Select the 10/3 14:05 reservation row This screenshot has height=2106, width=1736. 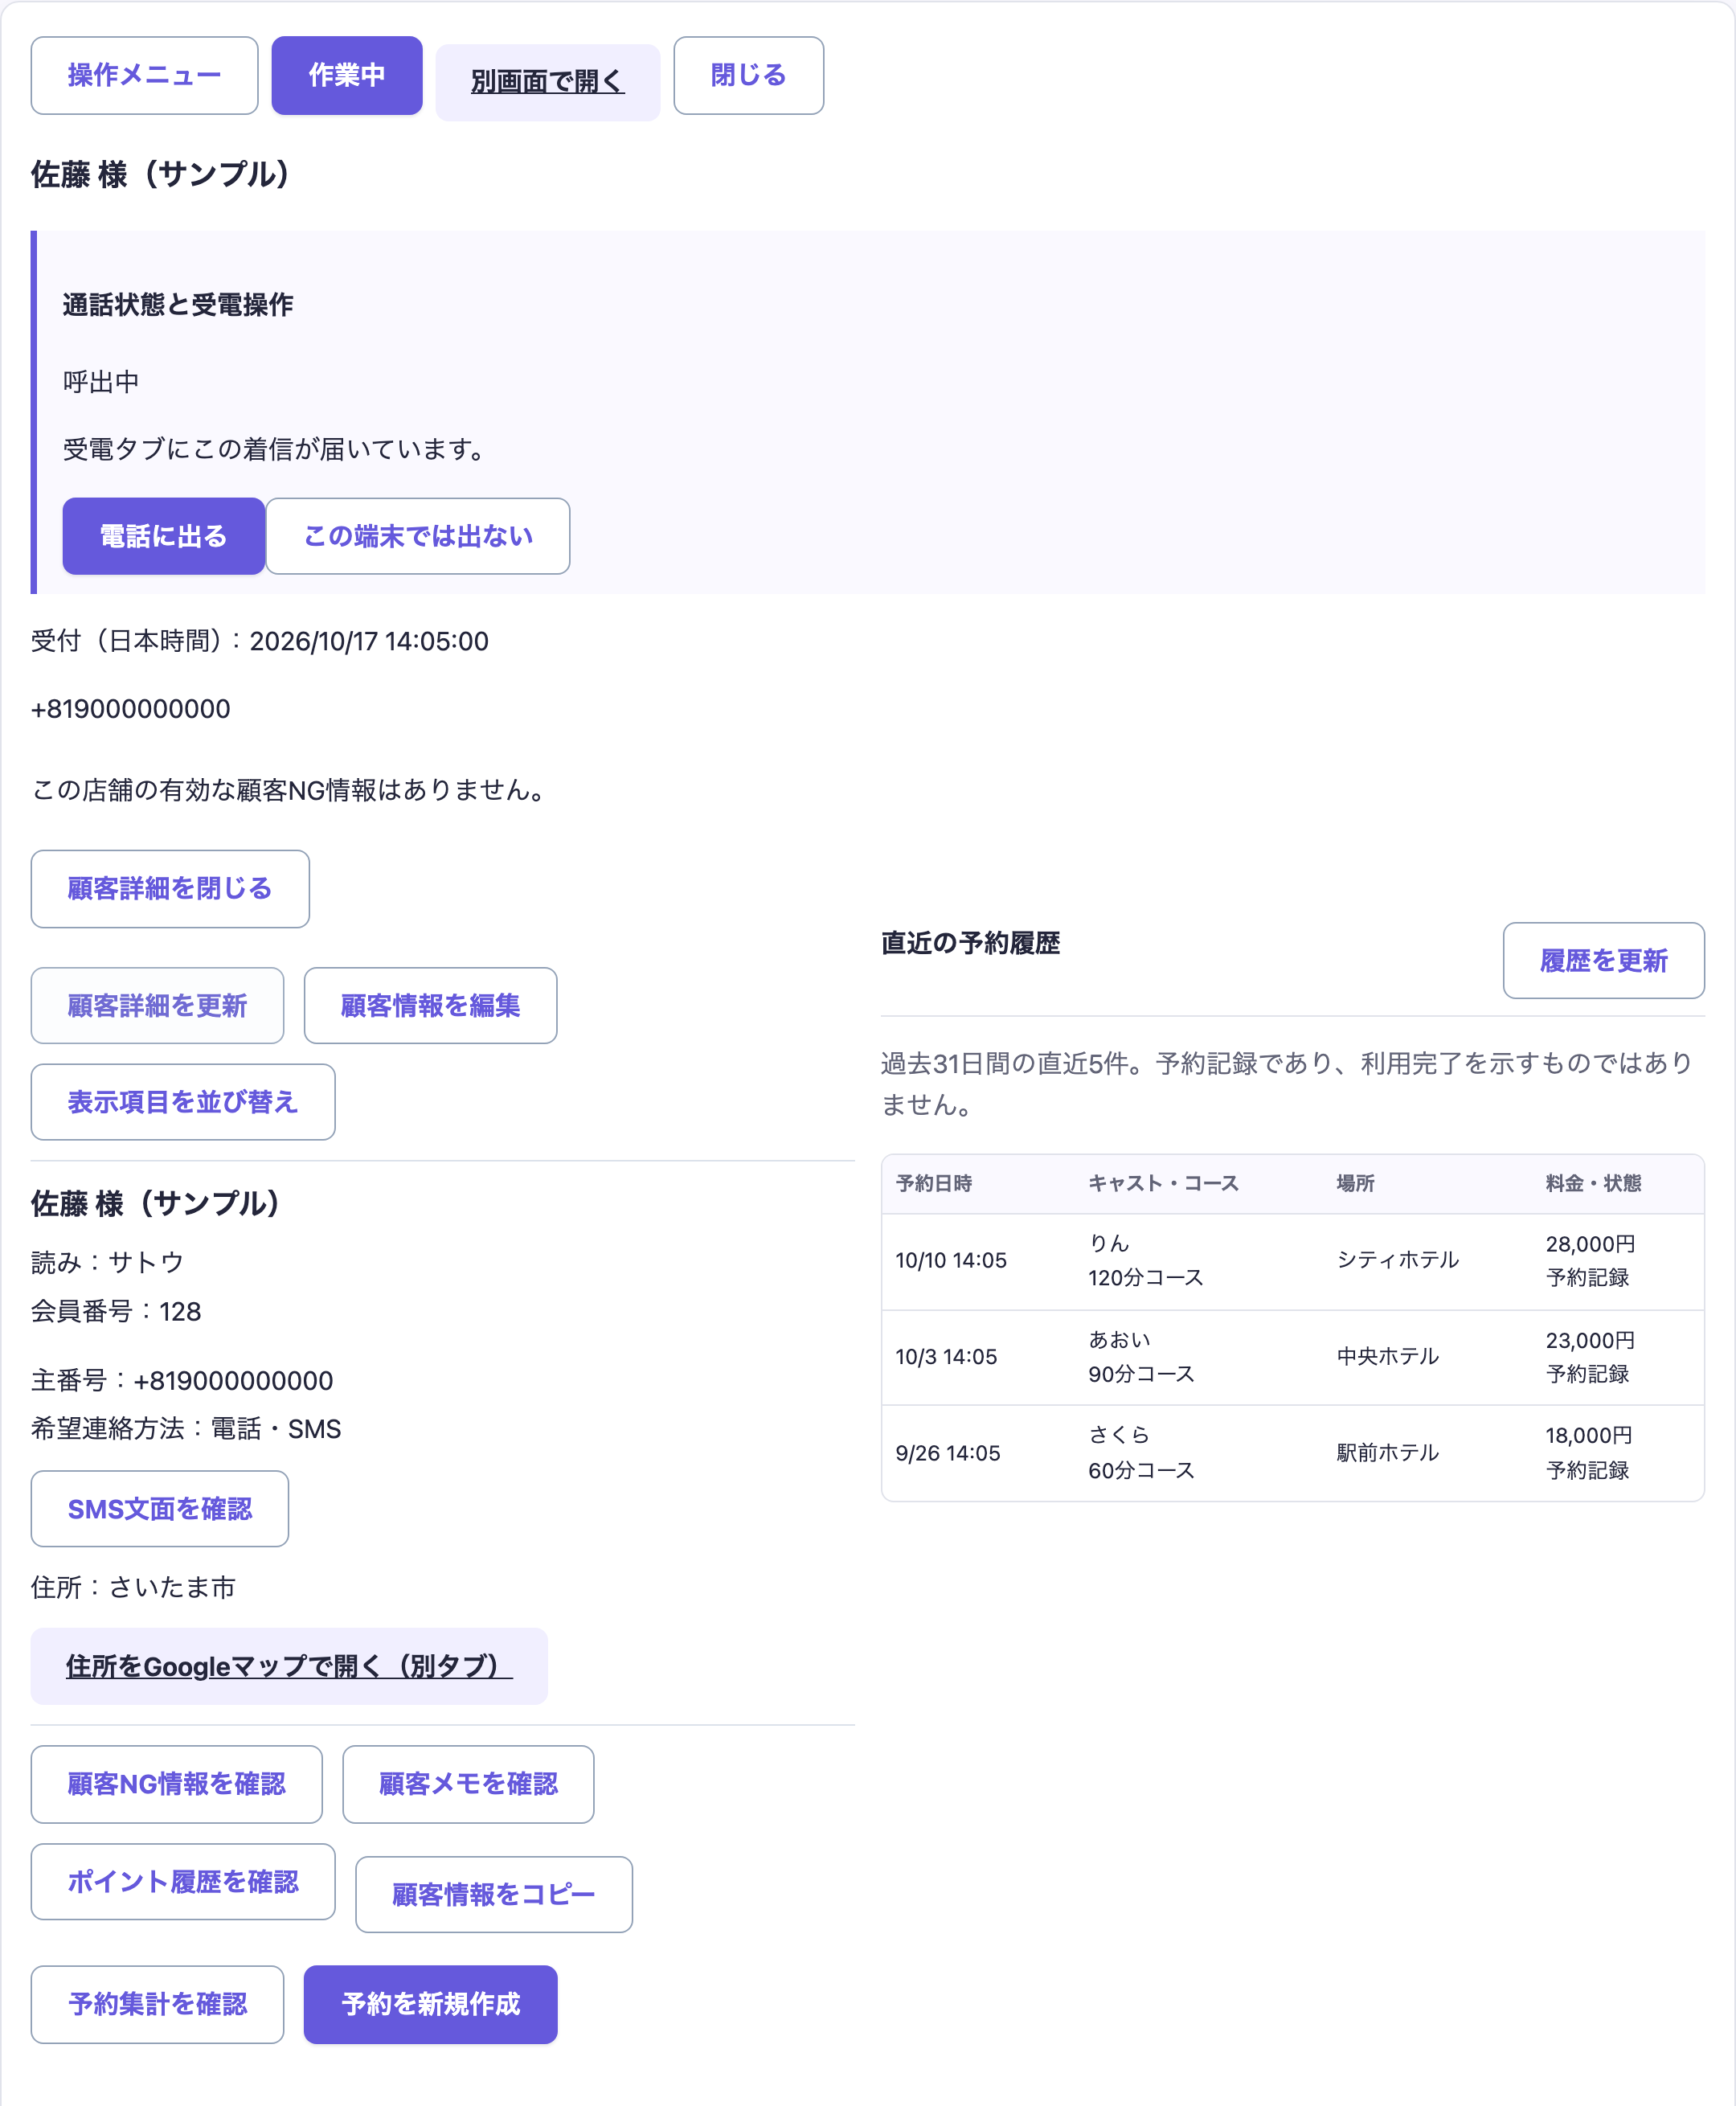[x=1292, y=1358]
